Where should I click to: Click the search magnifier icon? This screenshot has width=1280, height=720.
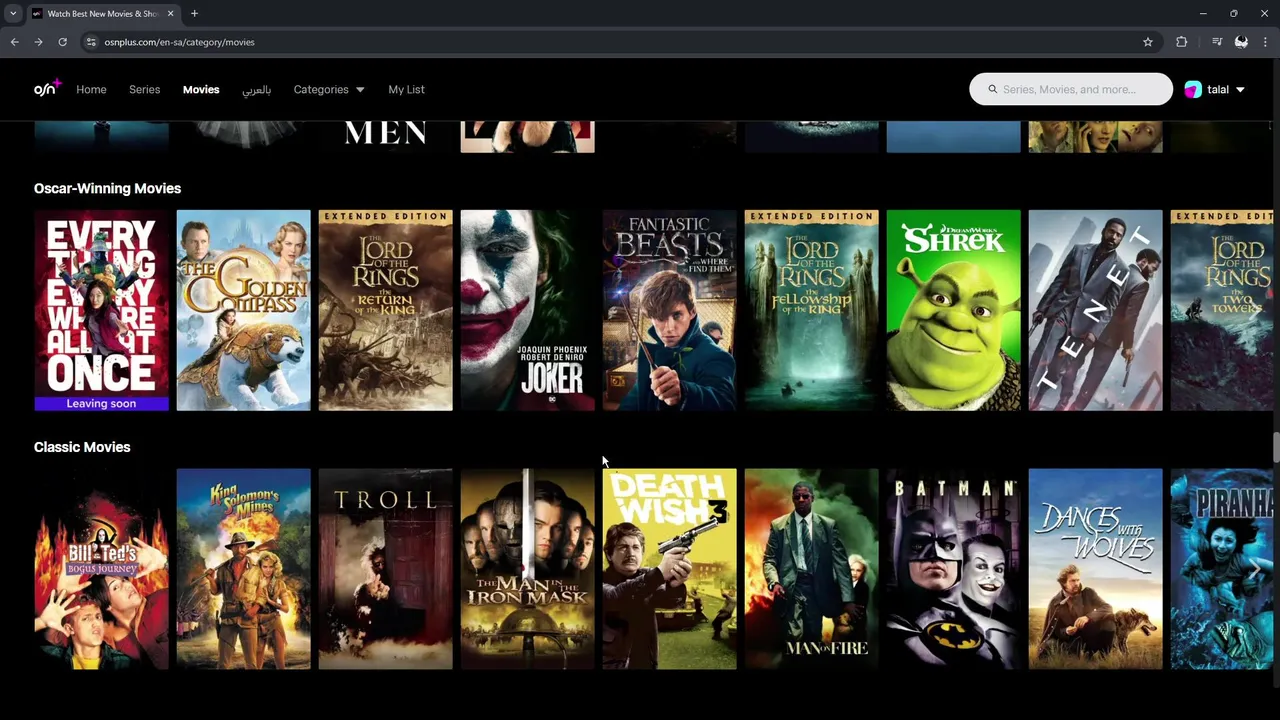993,89
